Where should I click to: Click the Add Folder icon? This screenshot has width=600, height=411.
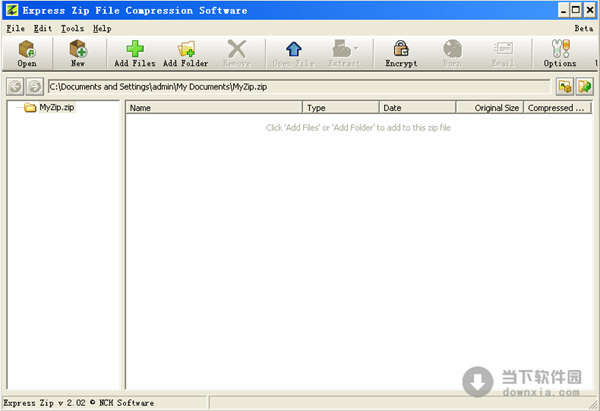(186, 49)
